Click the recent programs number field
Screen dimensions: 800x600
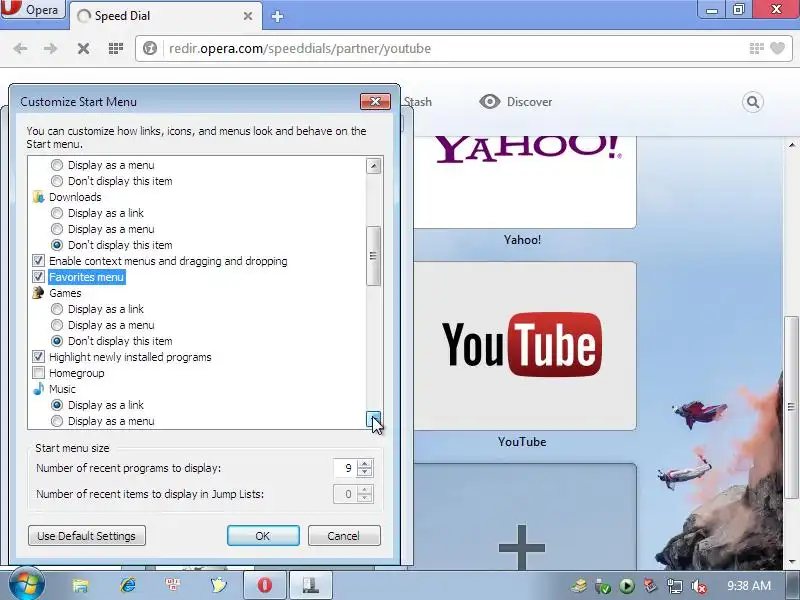click(x=345, y=468)
